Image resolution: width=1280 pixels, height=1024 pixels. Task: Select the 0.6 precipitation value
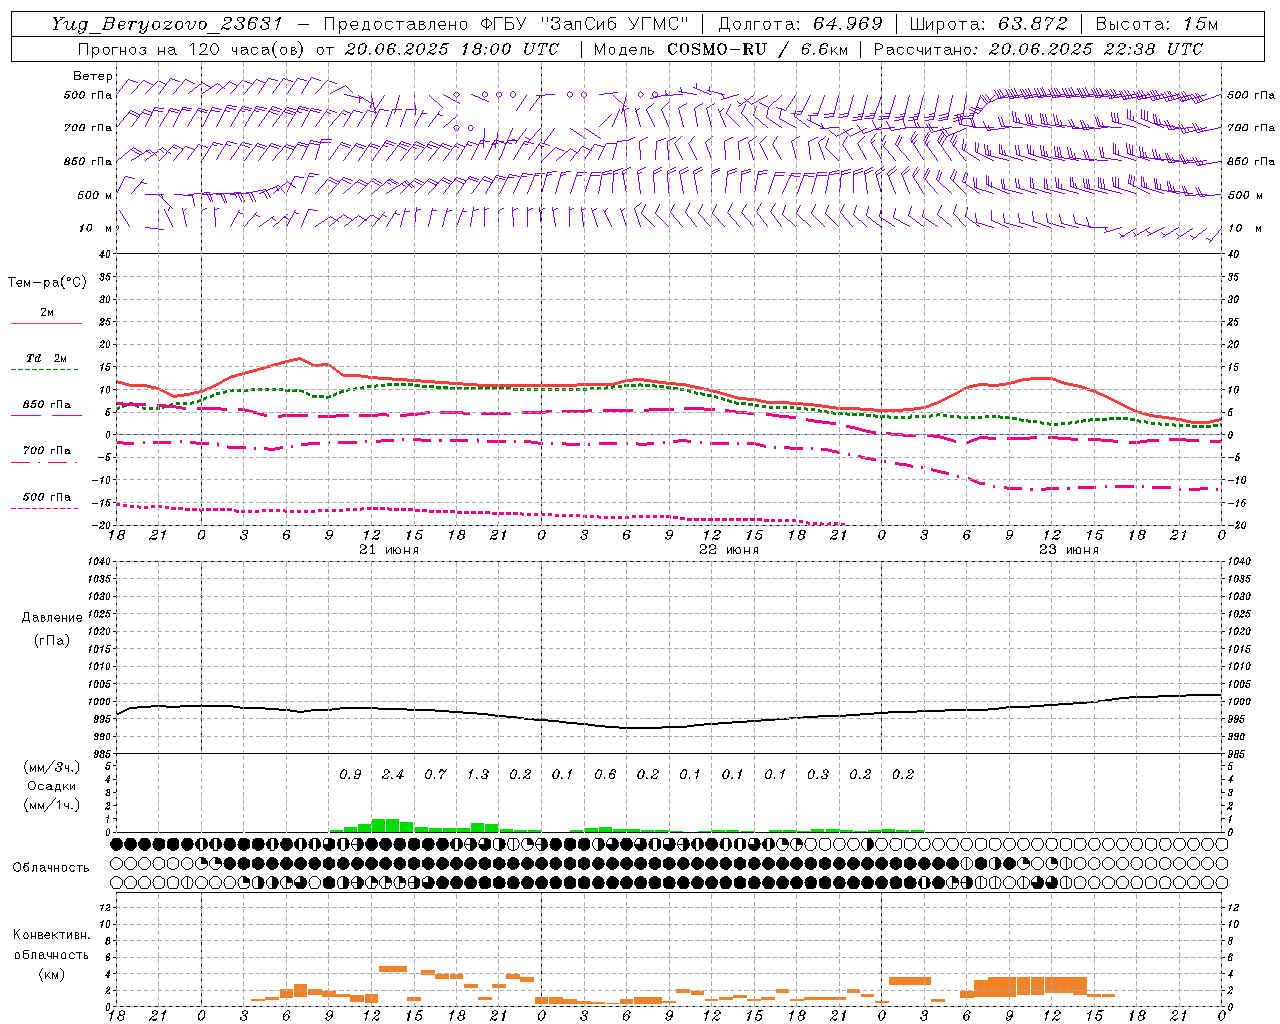click(605, 774)
